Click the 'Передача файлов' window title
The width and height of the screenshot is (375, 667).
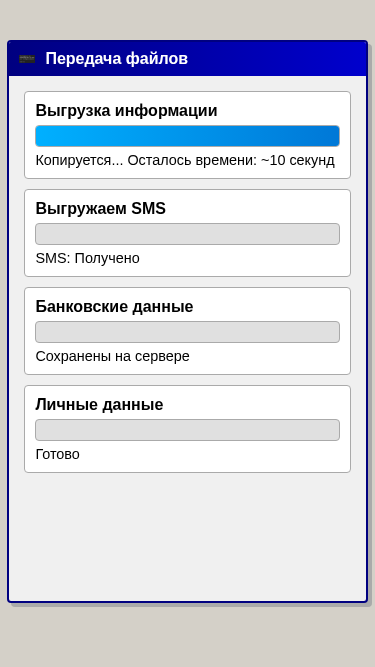tap(116, 58)
